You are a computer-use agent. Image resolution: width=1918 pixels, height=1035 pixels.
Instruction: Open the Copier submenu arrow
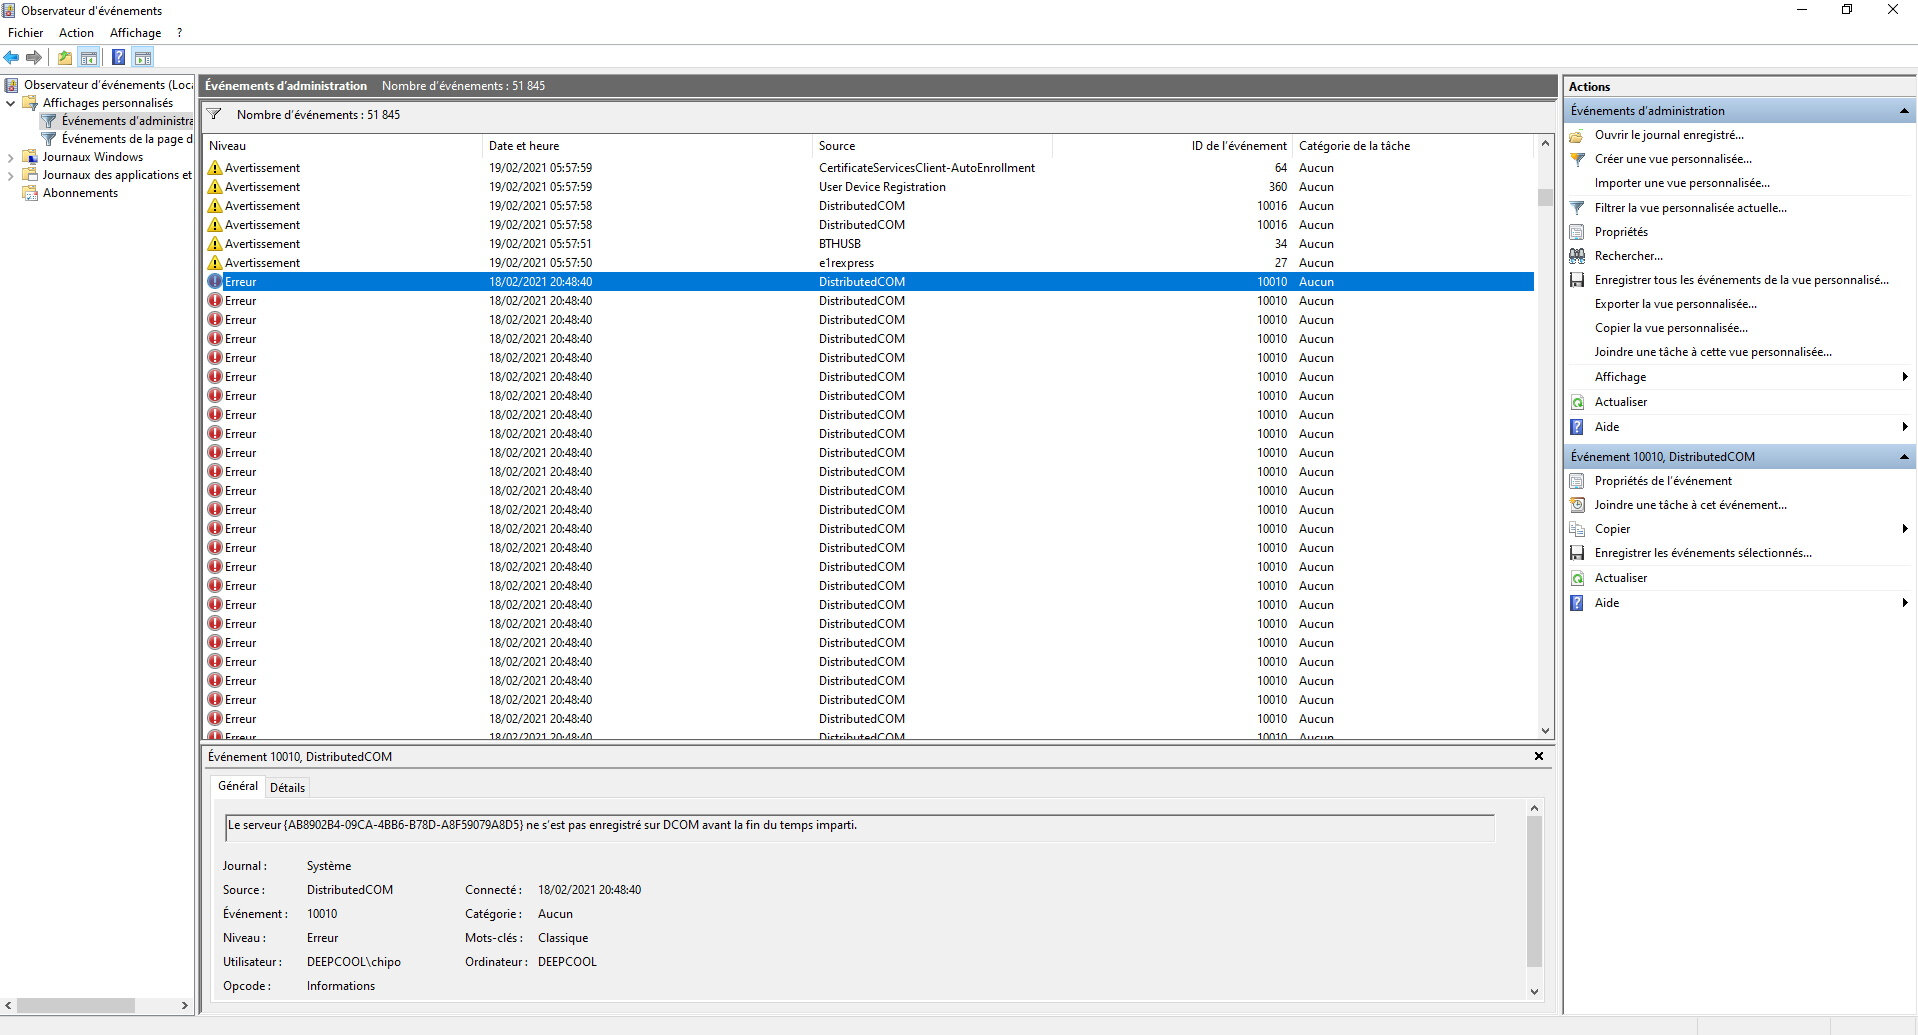click(x=1904, y=529)
